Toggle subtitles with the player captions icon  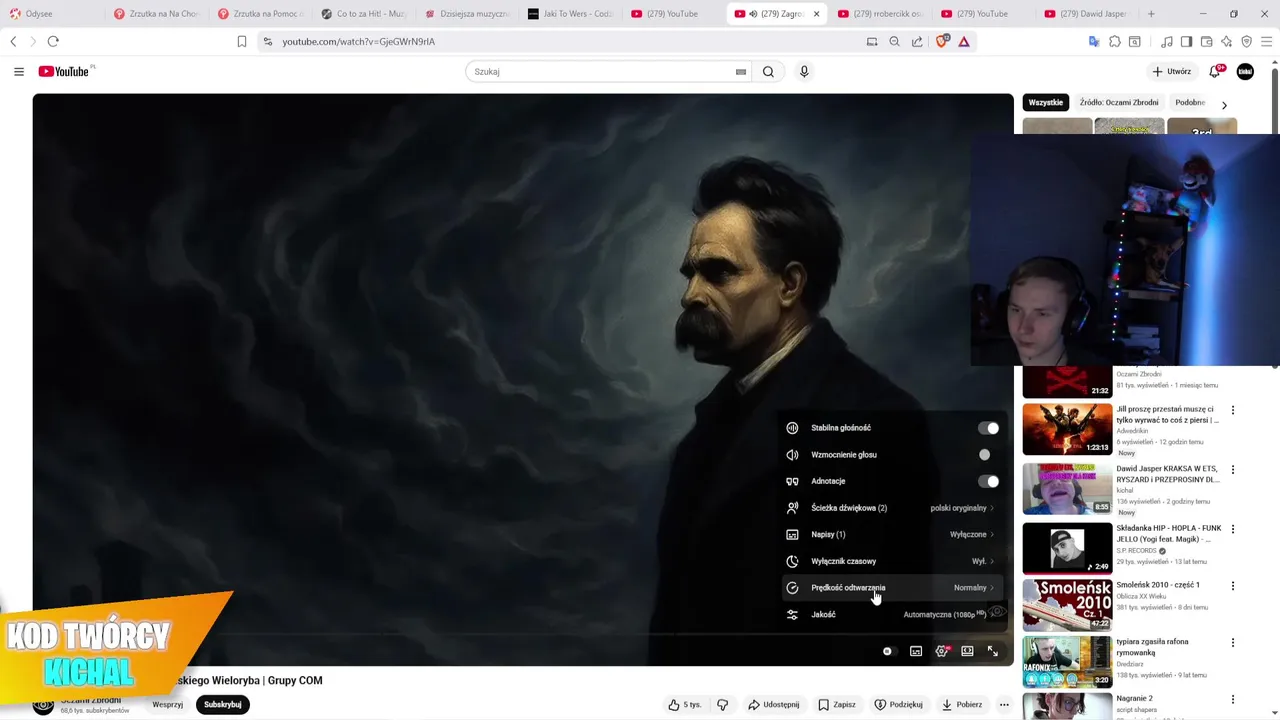(916, 651)
